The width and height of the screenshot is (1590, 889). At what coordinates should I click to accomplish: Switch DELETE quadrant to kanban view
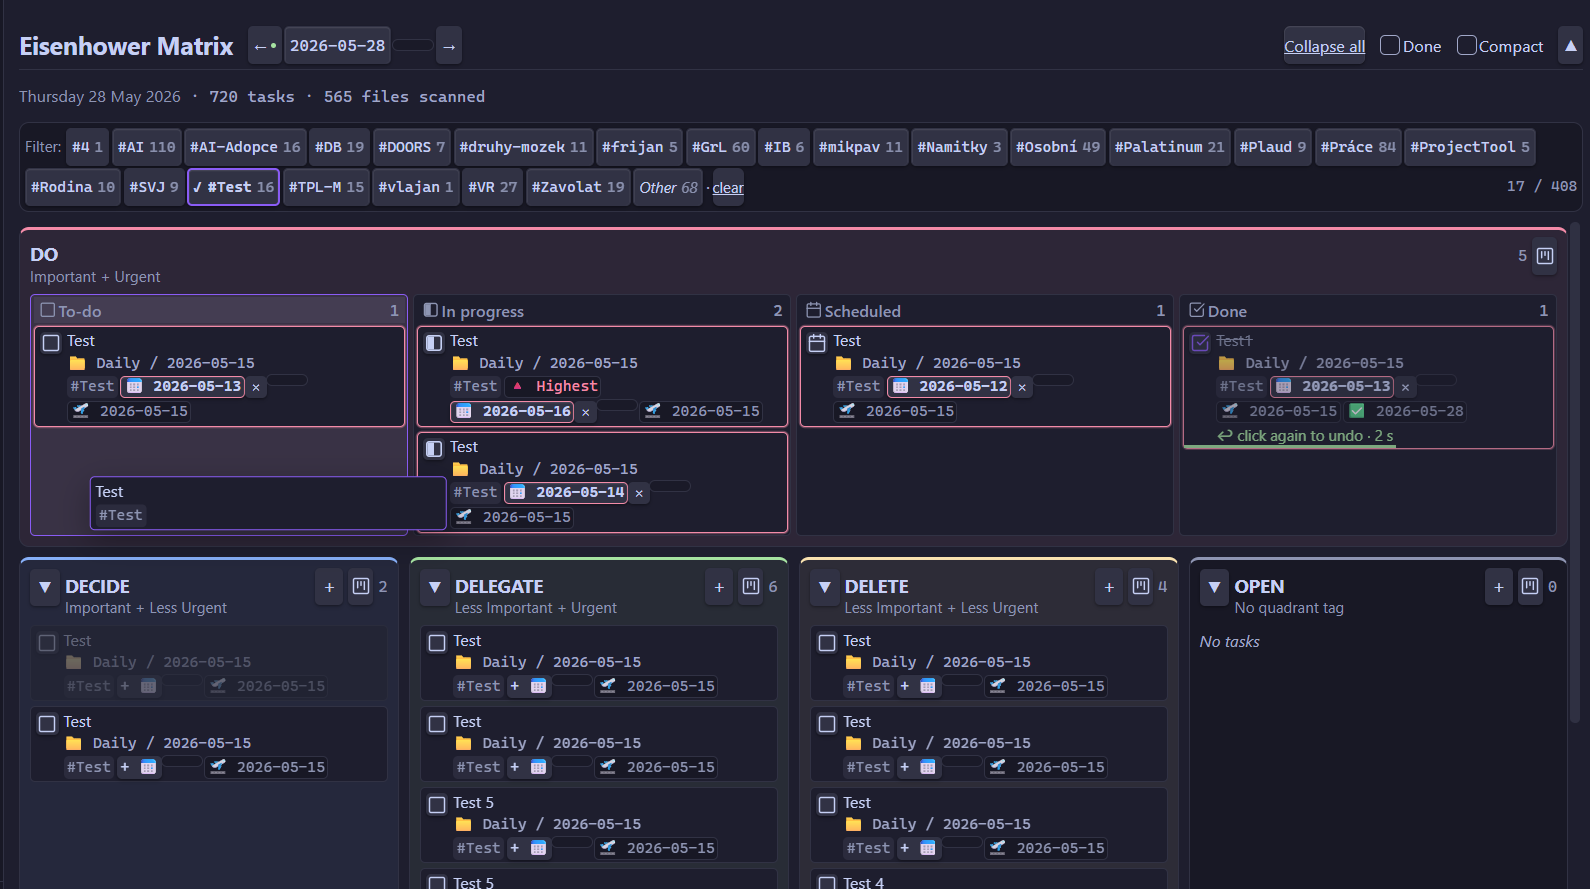click(1141, 586)
